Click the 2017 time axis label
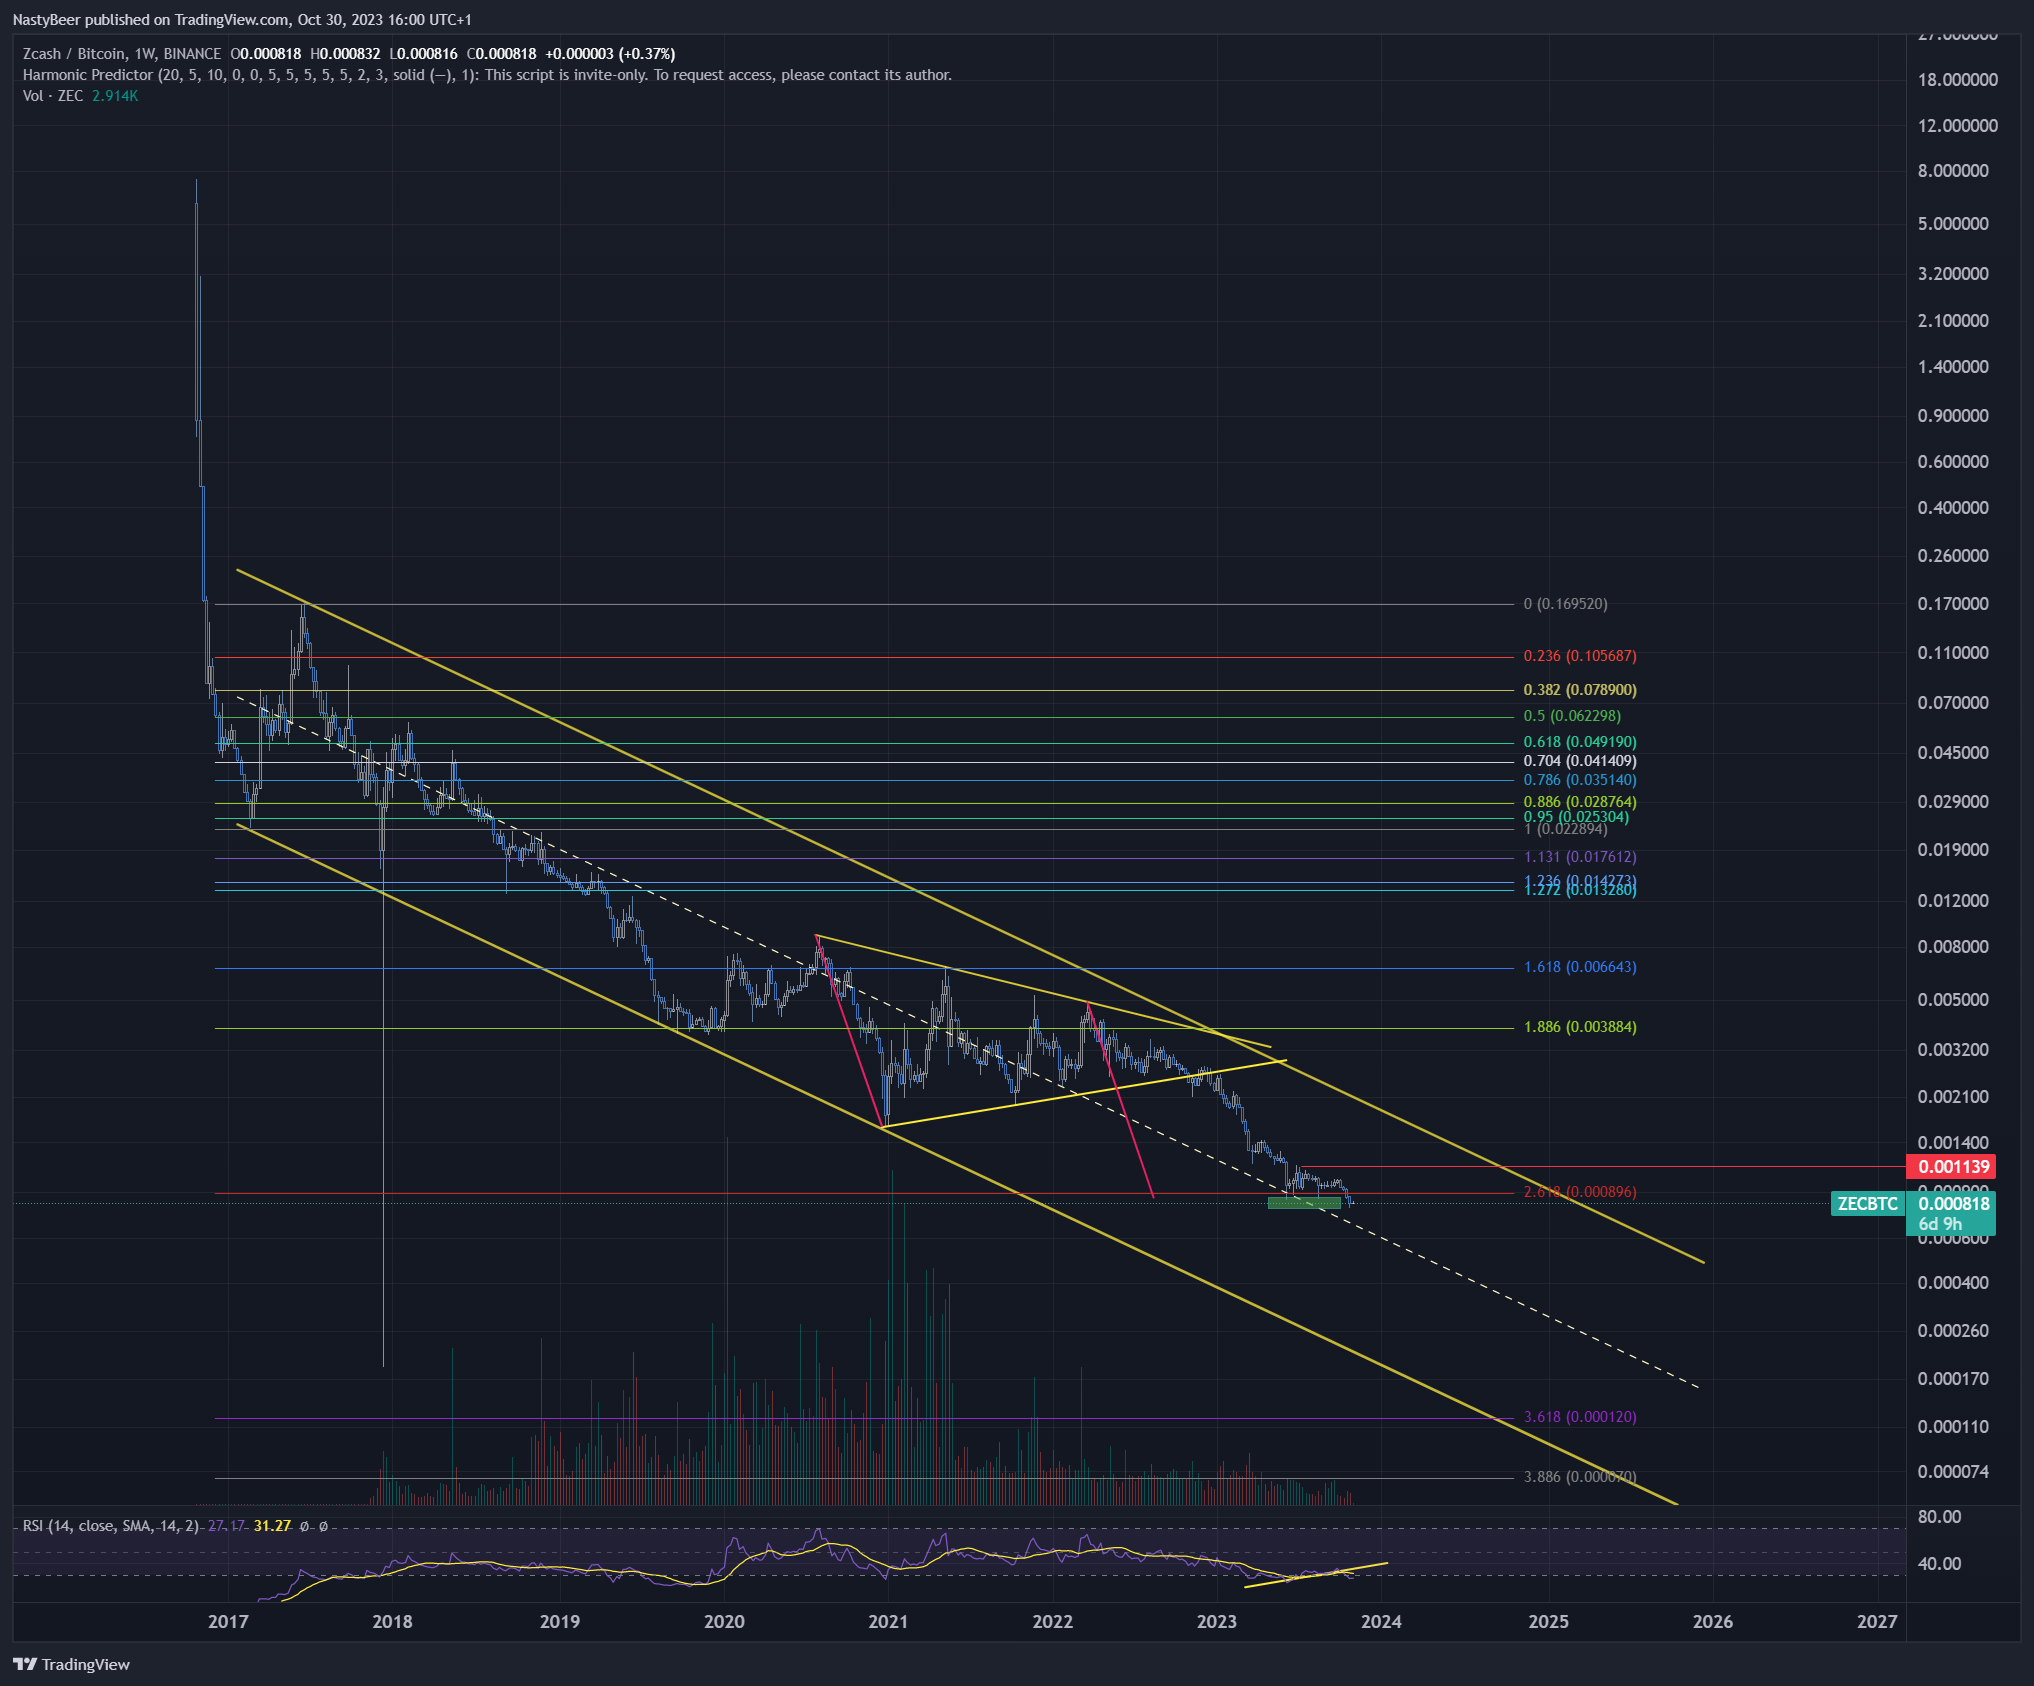Image resolution: width=2034 pixels, height=1686 pixels. point(228,1622)
